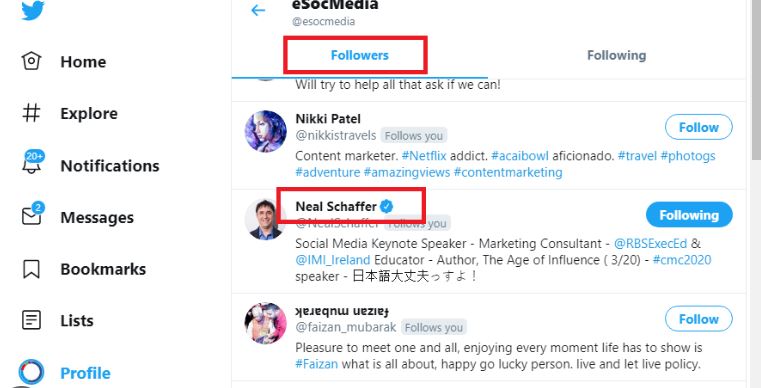
Task: Open the Explore hashtag icon
Action: click(32, 113)
